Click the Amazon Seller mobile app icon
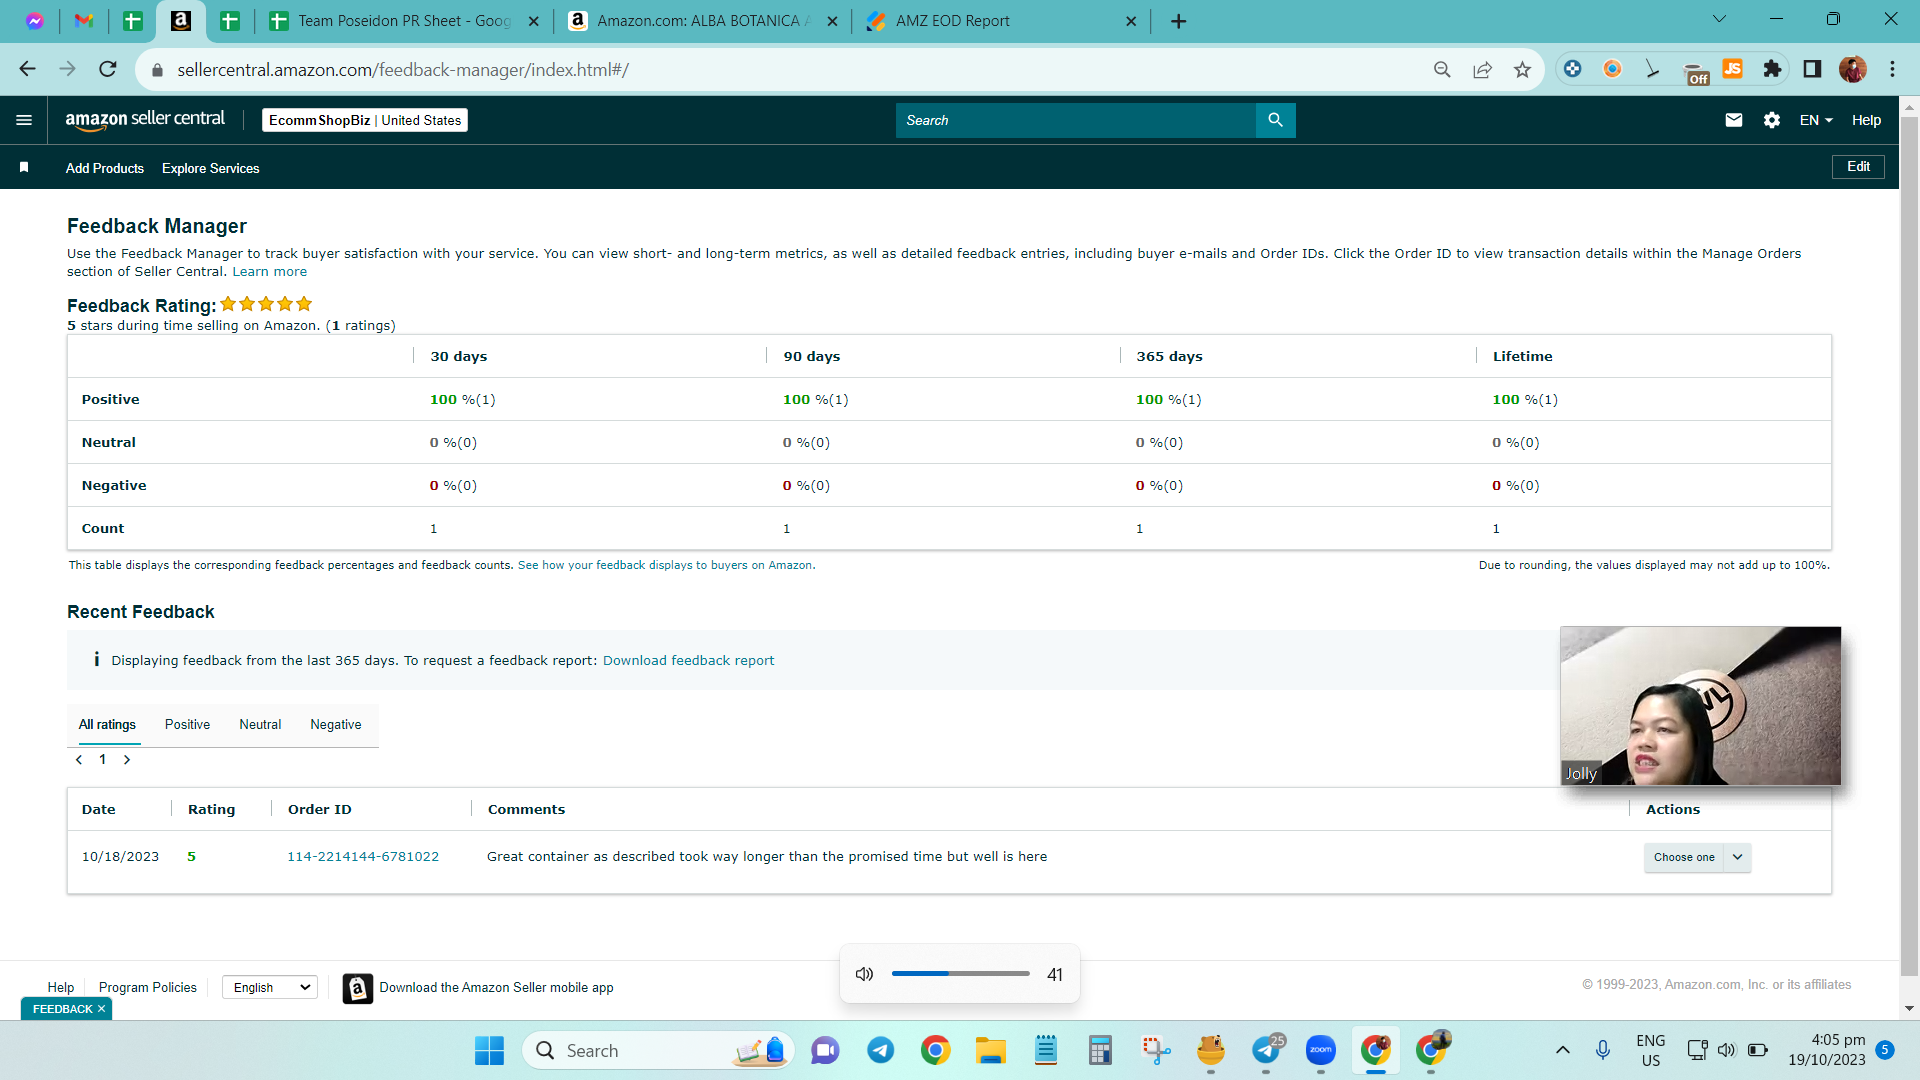 357,988
